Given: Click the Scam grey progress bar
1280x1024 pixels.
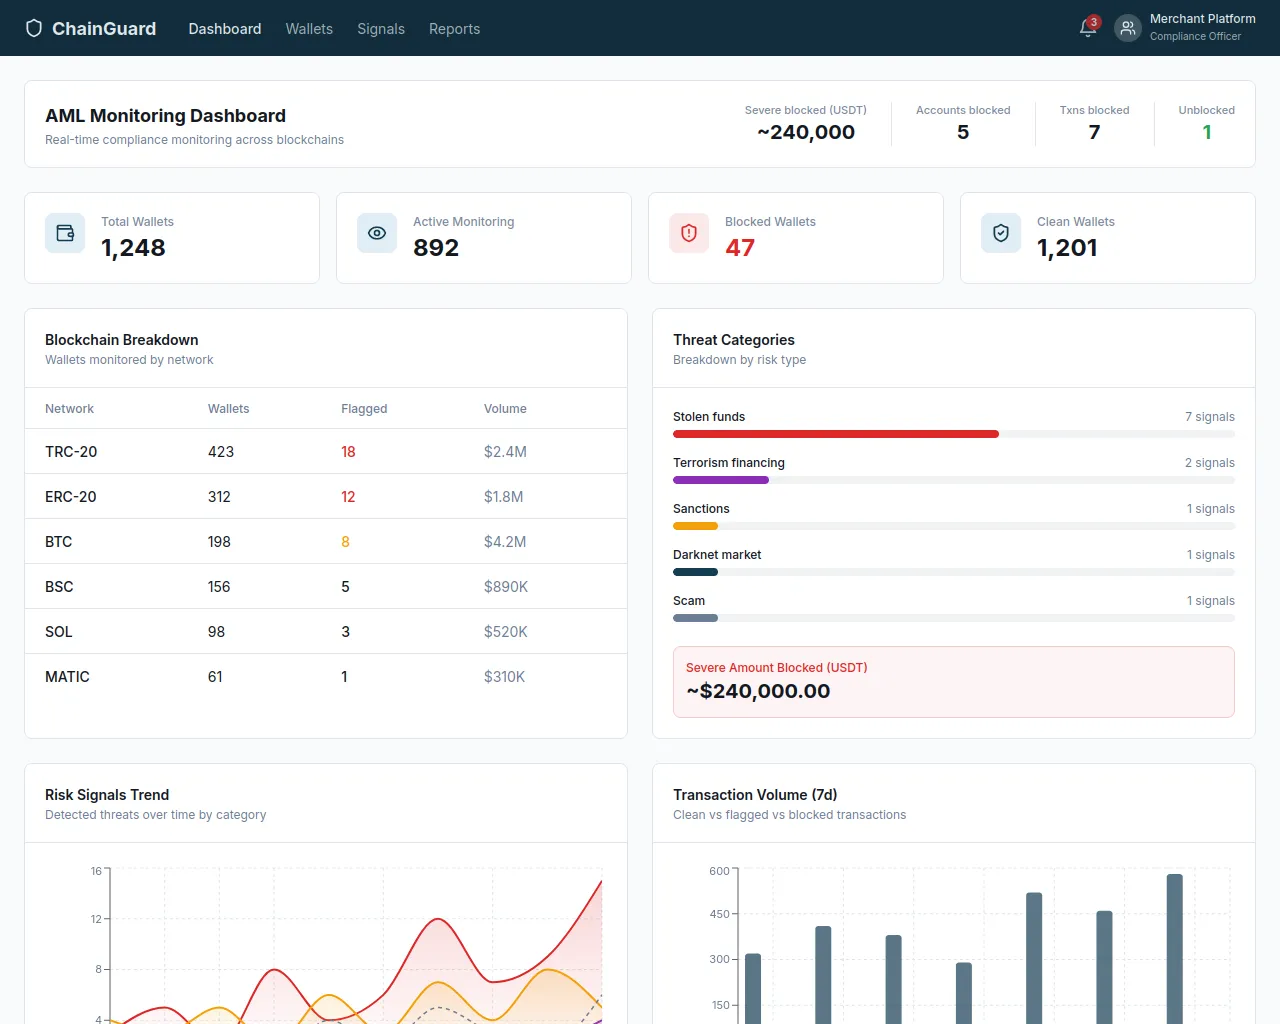Looking at the screenshot, I should pyautogui.click(x=695, y=618).
